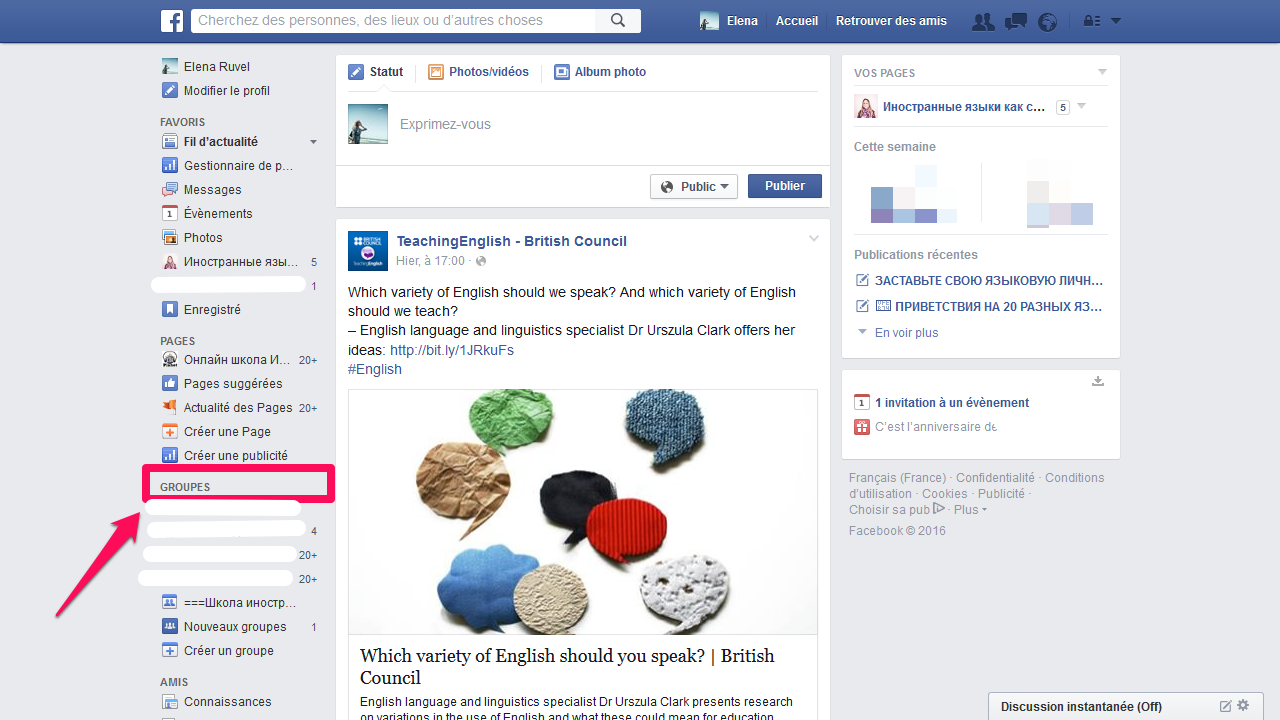Screen dimensions: 1280x720
Task: Open the Messages sidebar icon
Action: point(170,190)
